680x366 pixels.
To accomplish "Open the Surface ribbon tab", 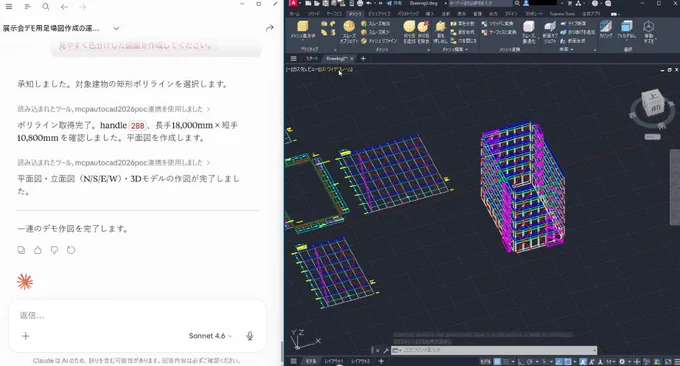I will tap(334, 14).
